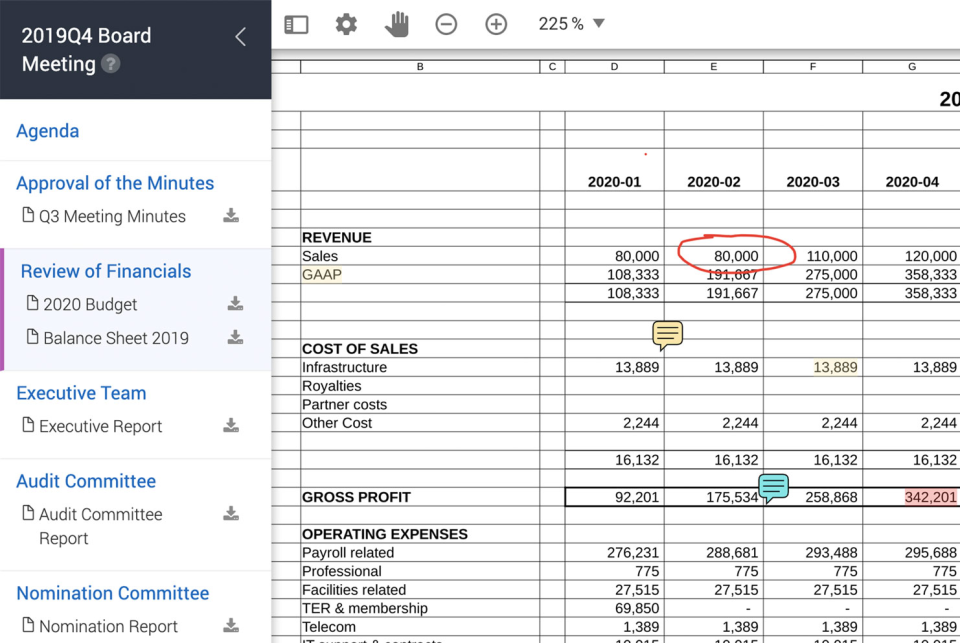This screenshot has width=960, height=643.
Task: Switch to the Agenda section
Action: [47, 131]
